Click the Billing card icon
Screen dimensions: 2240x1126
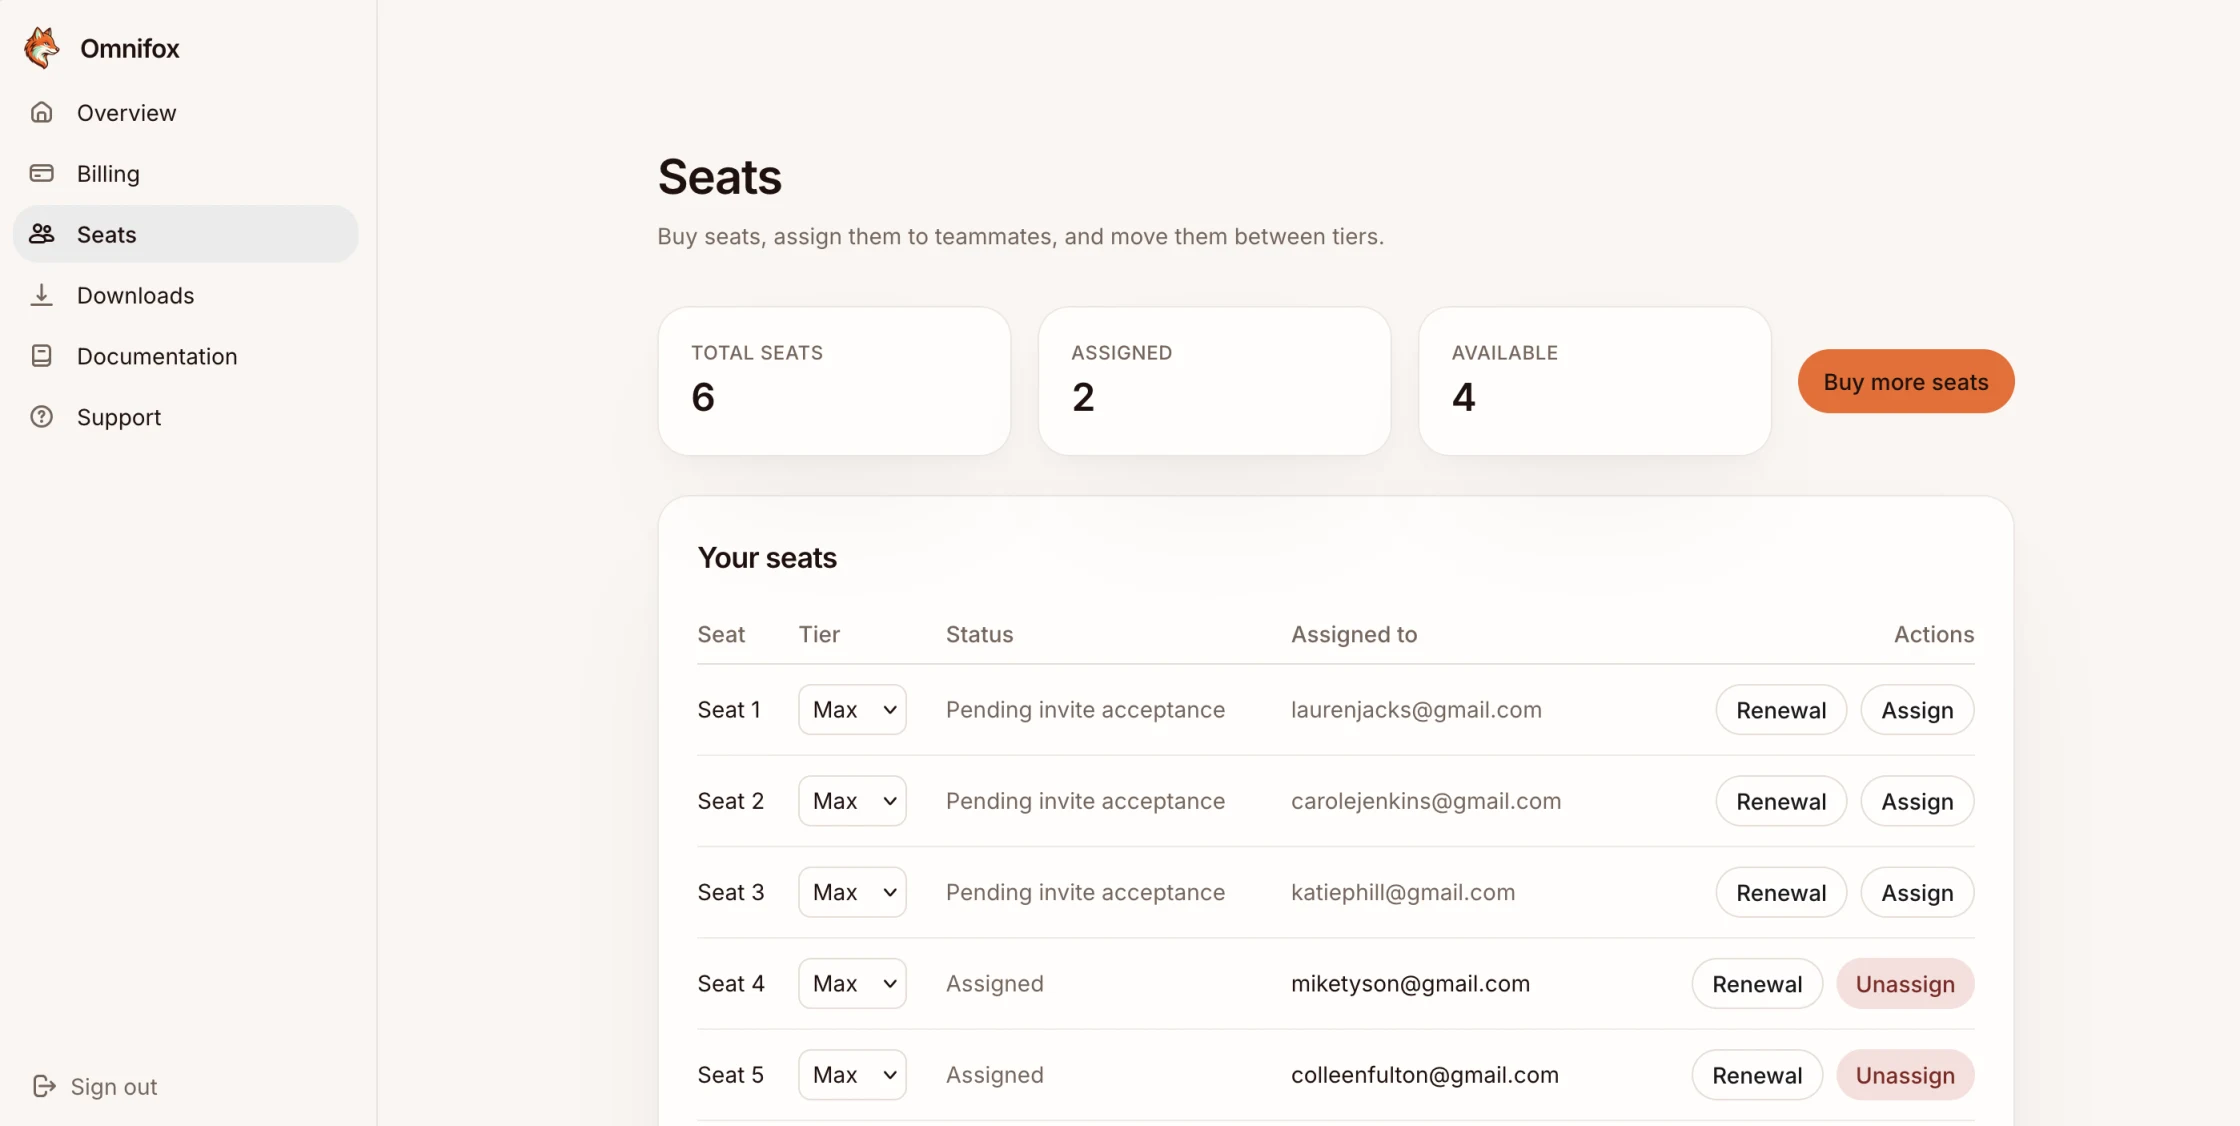[41, 173]
